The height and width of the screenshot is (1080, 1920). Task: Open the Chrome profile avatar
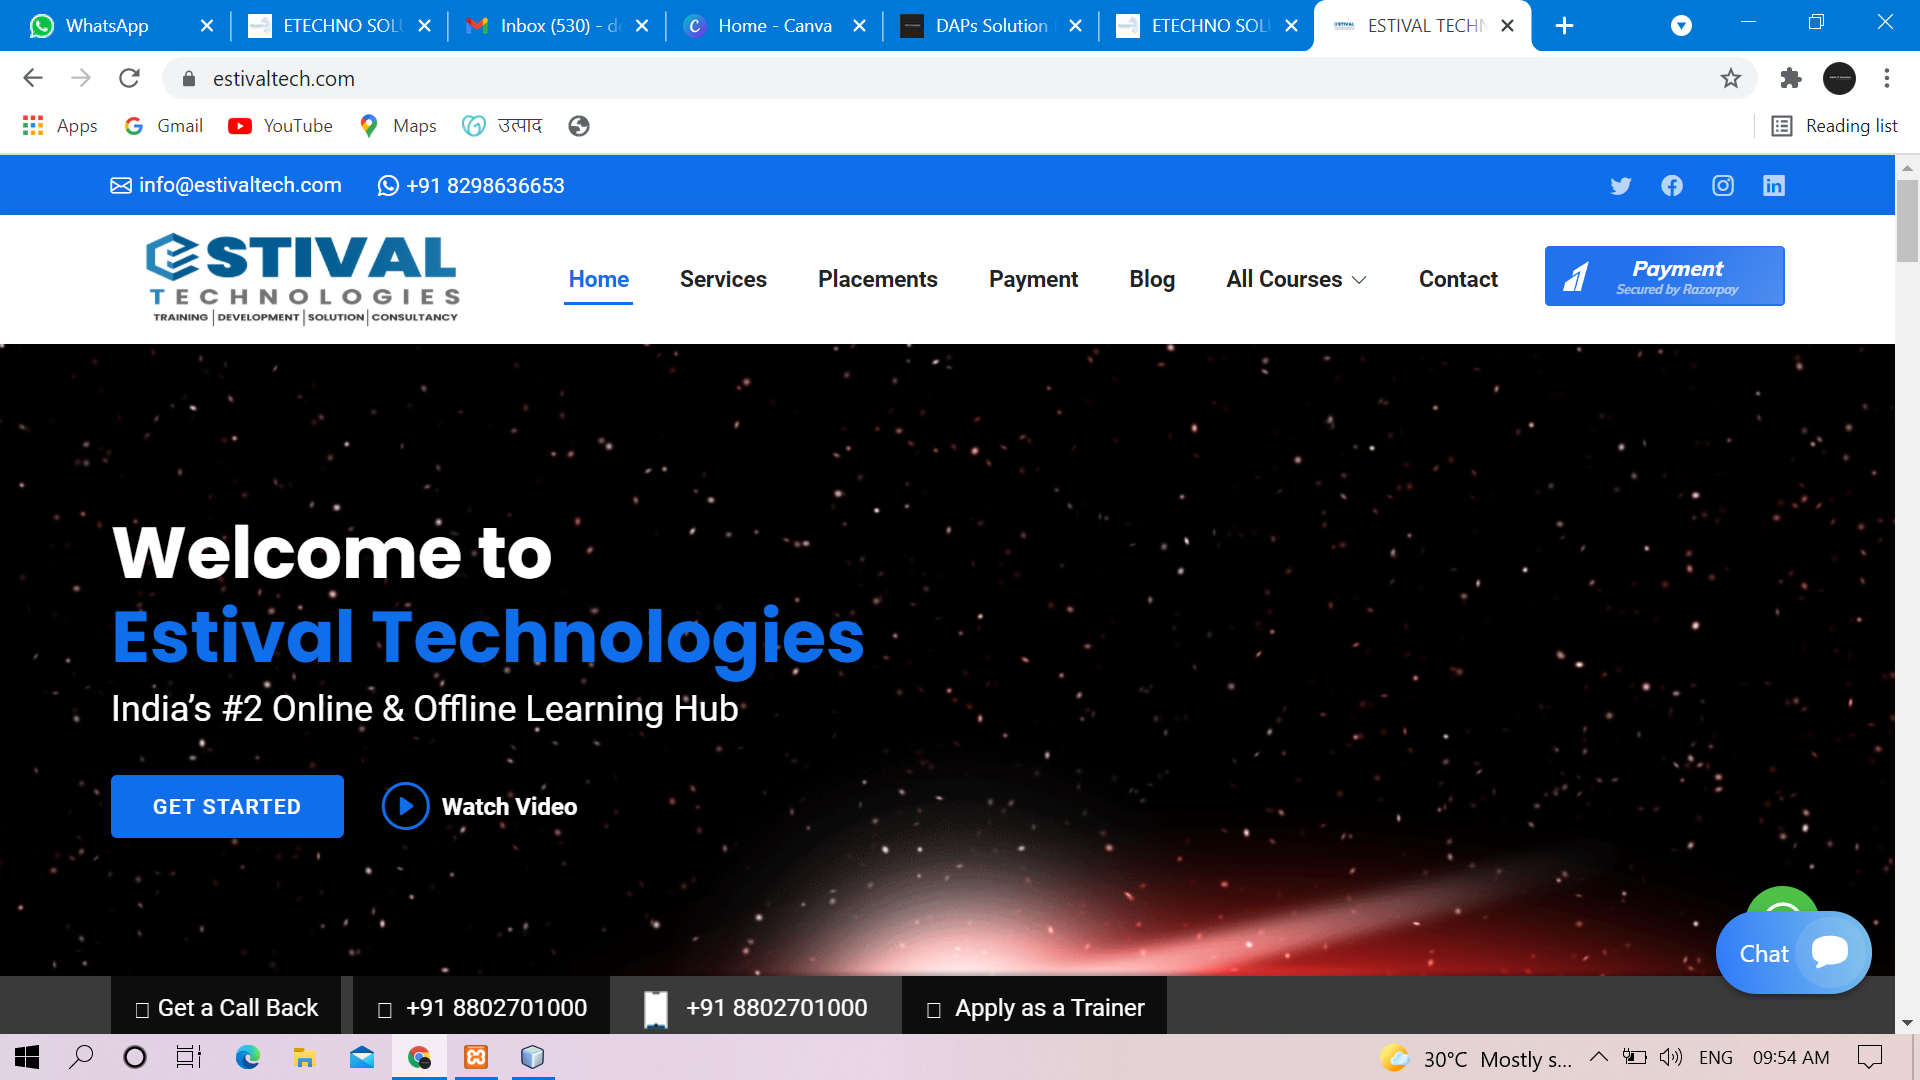1839,78
